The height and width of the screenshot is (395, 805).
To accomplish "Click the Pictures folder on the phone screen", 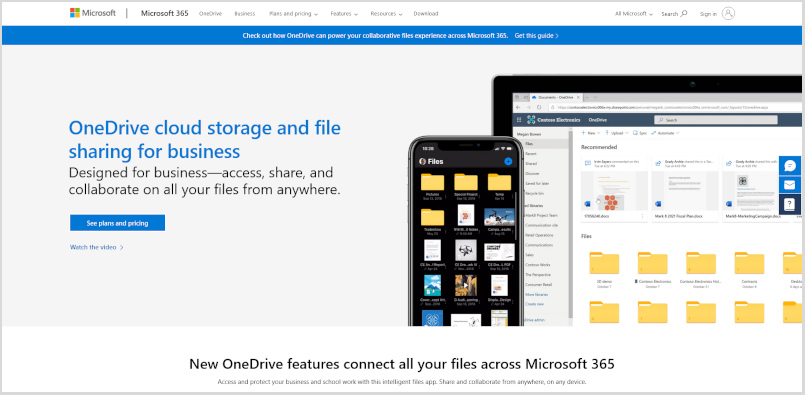I will pos(432,186).
